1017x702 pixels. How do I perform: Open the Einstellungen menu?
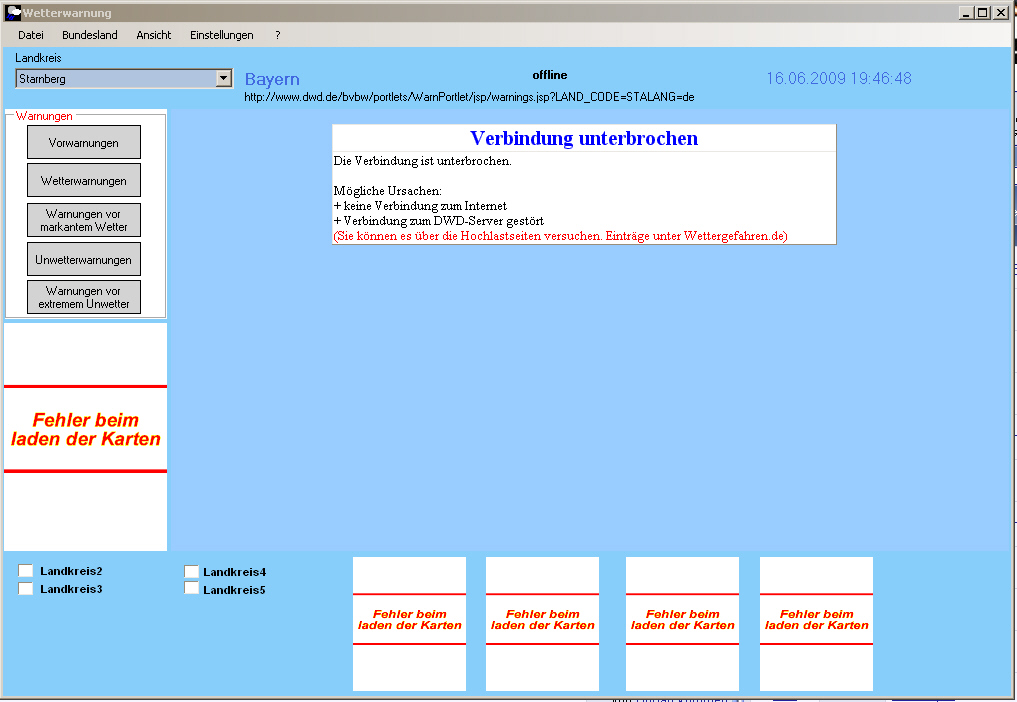[221, 35]
